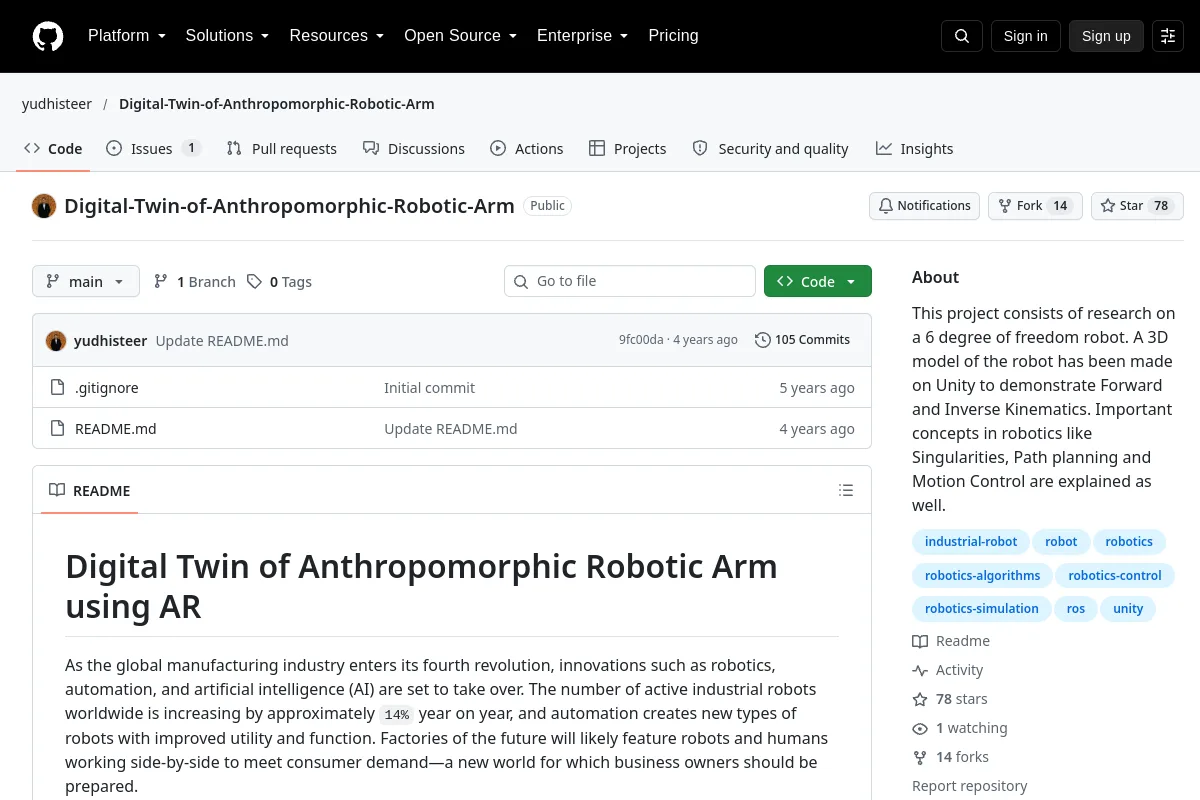Select the robot topic tag
This screenshot has height=800, width=1200.
click(x=1061, y=542)
